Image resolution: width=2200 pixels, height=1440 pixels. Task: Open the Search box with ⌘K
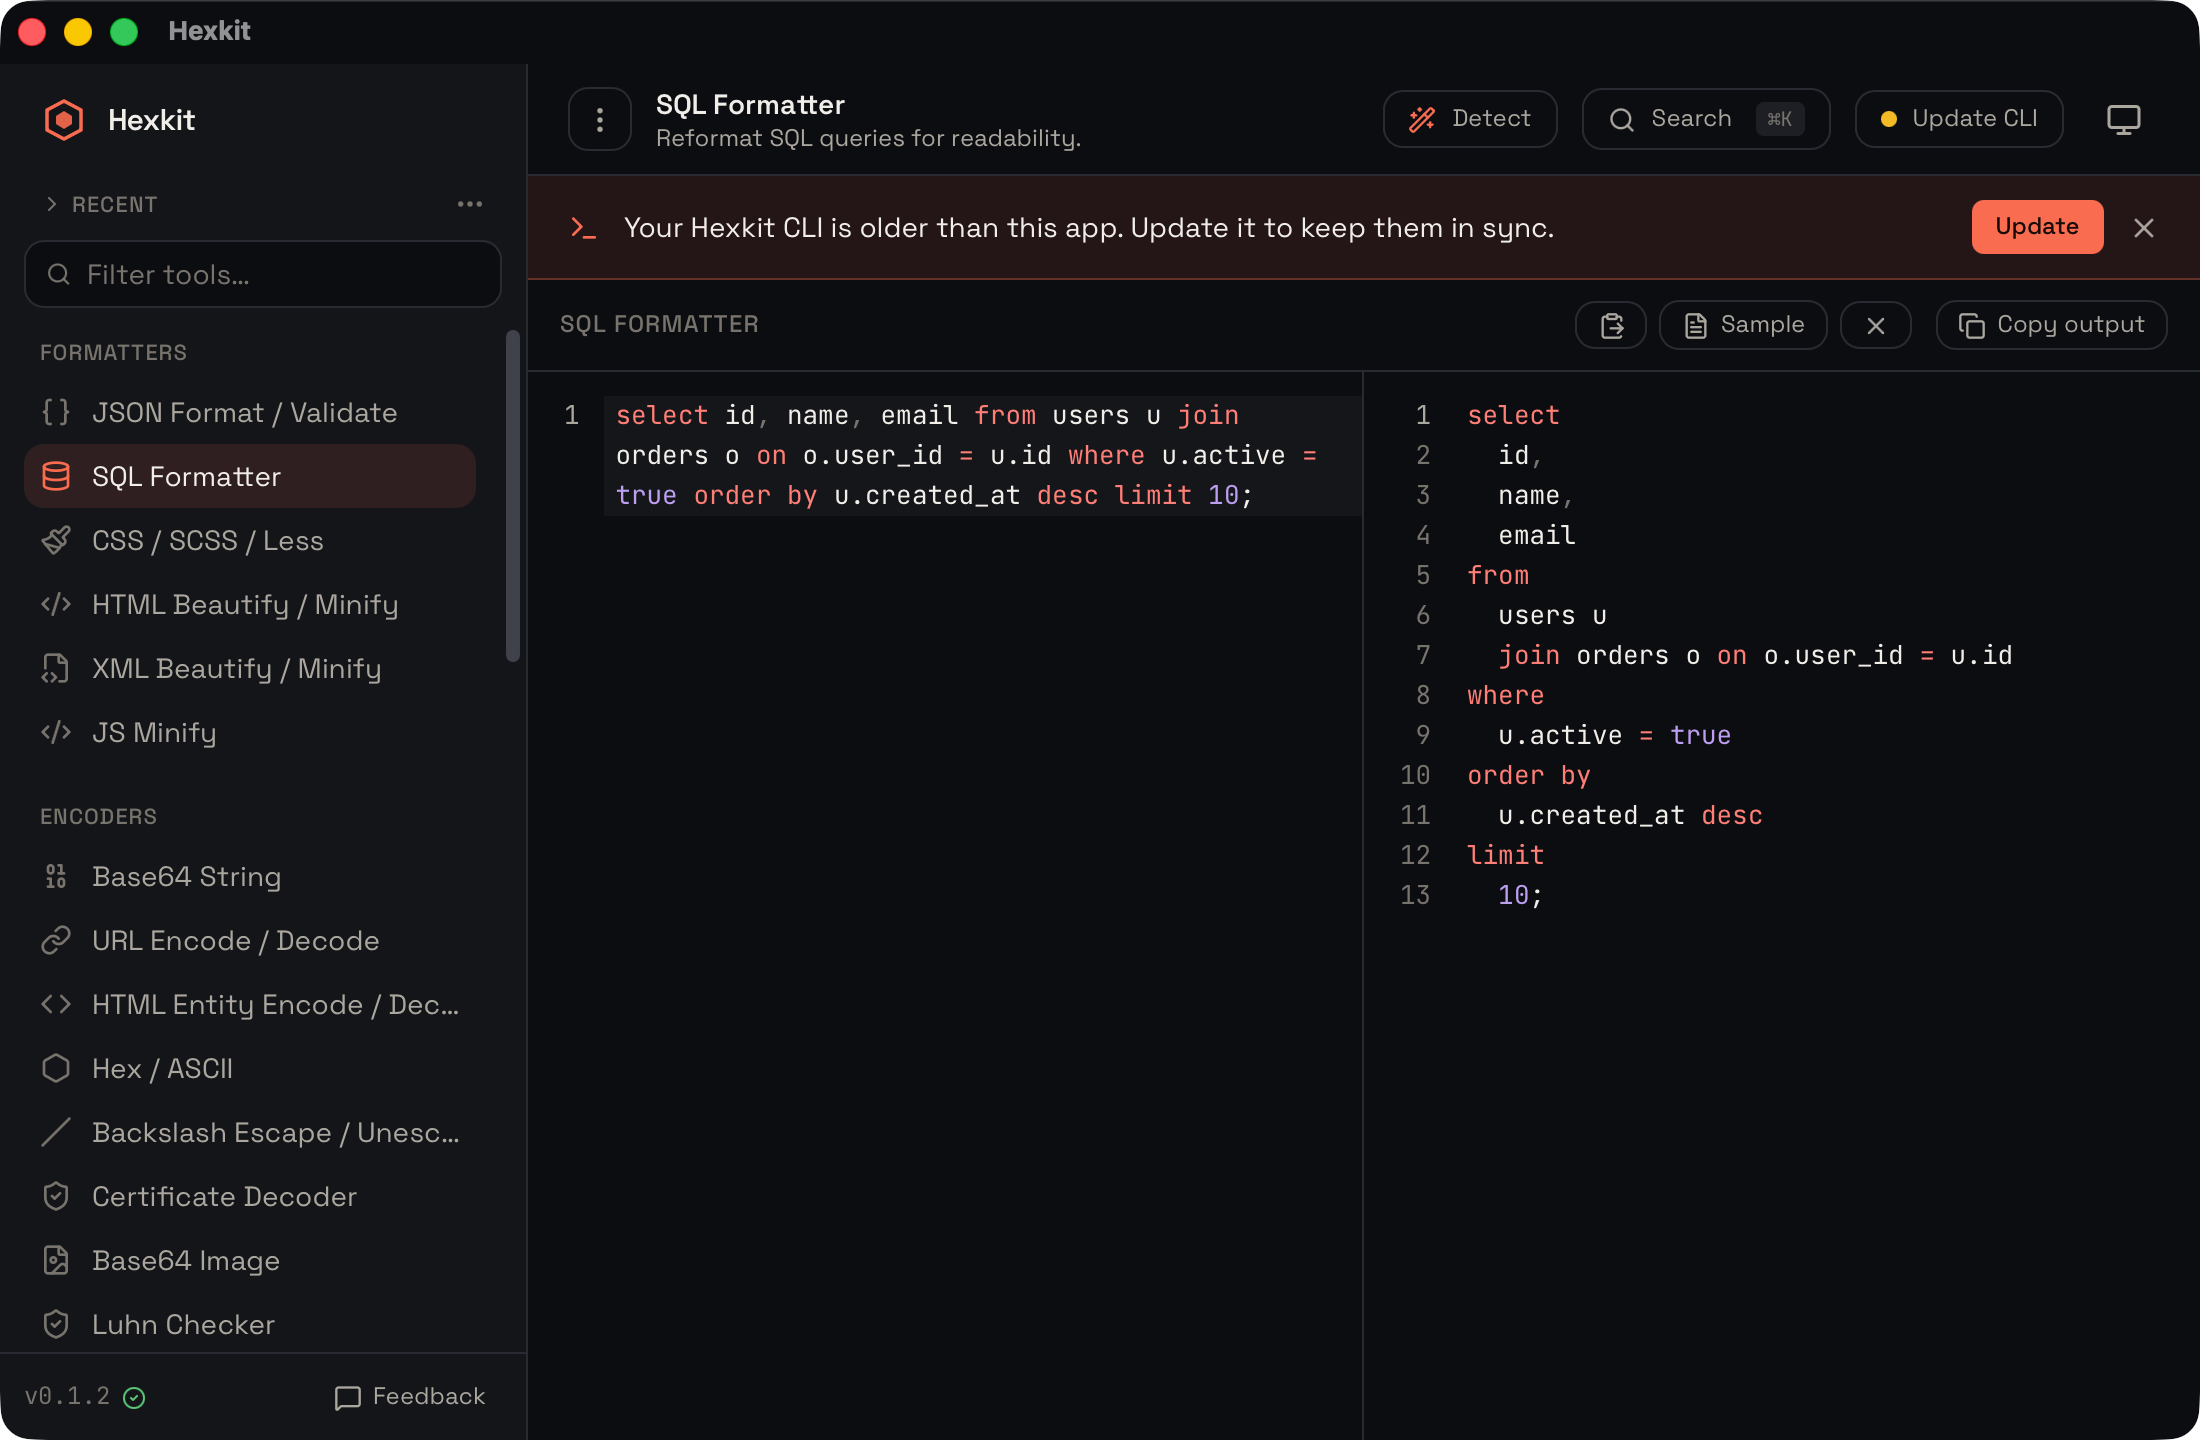[1706, 119]
